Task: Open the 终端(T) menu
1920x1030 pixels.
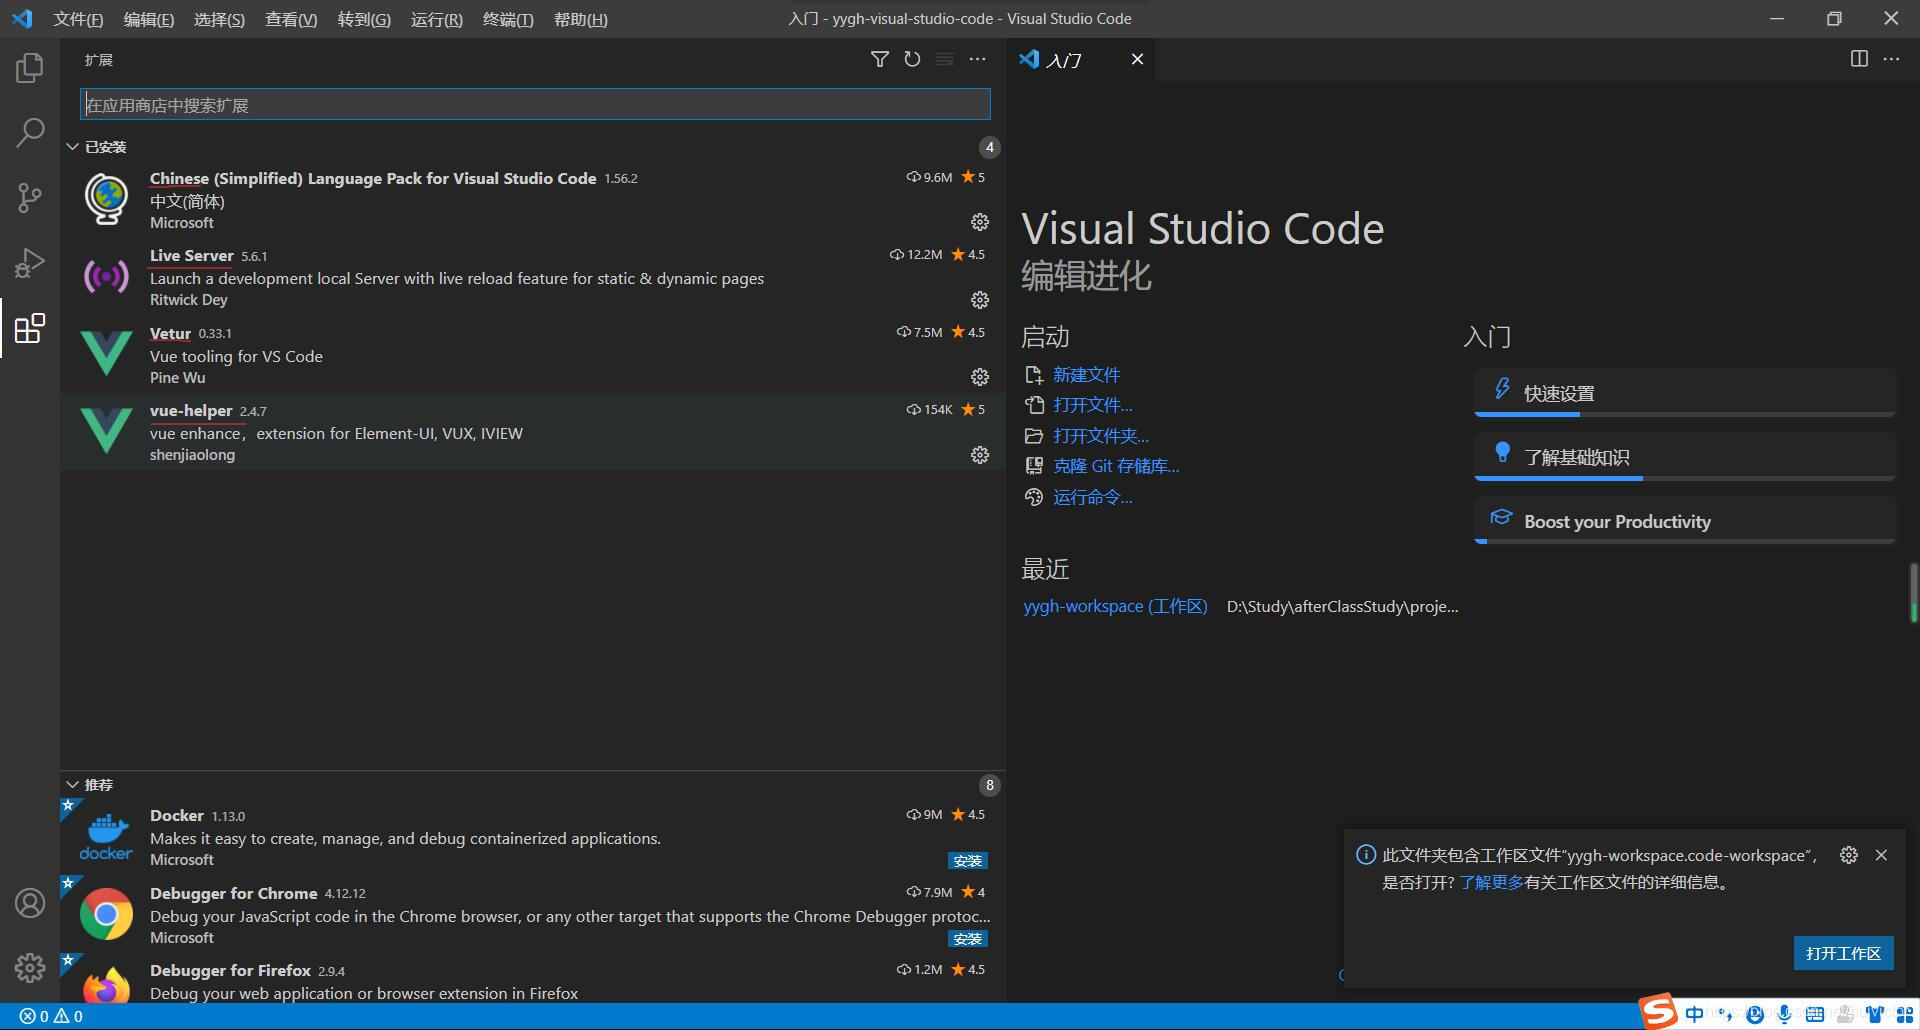Action: (x=508, y=19)
